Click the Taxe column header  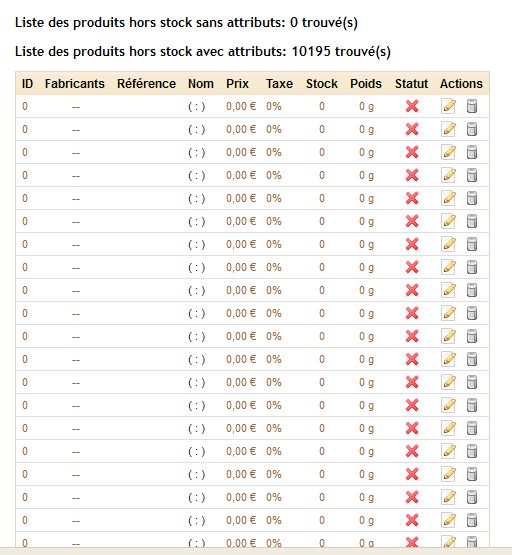[280, 84]
